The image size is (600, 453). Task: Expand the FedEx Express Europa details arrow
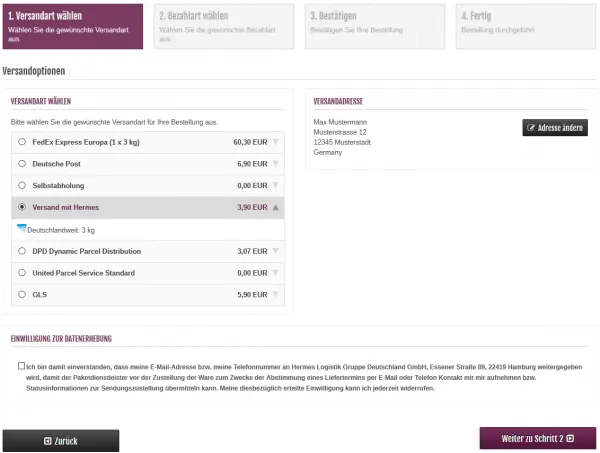pyautogui.click(x=276, y=142)
